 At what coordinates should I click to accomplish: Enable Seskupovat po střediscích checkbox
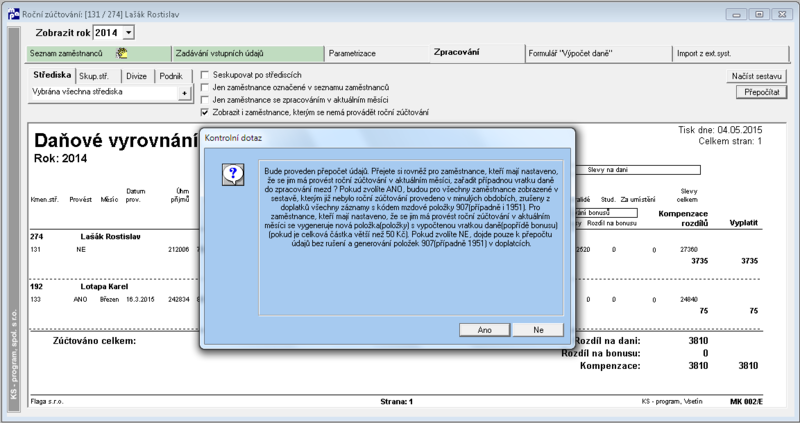coord(205,75)
